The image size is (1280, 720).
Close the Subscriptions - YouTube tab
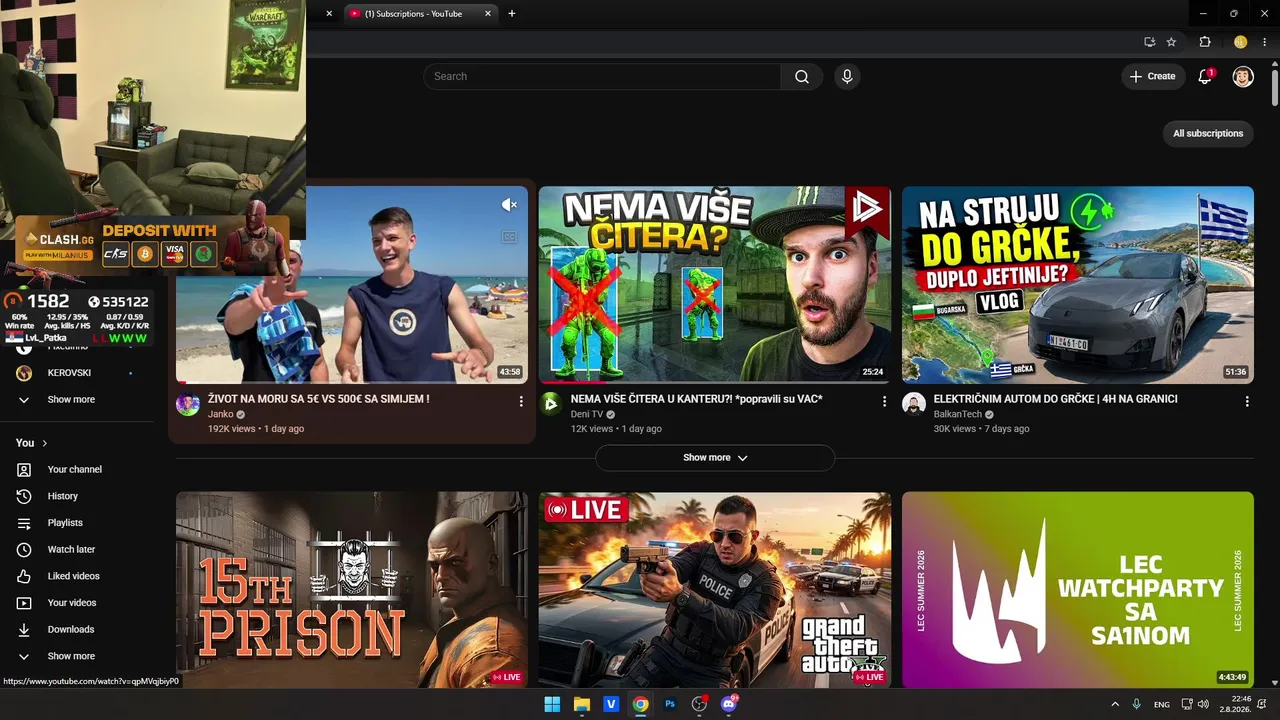coord(488,14)
